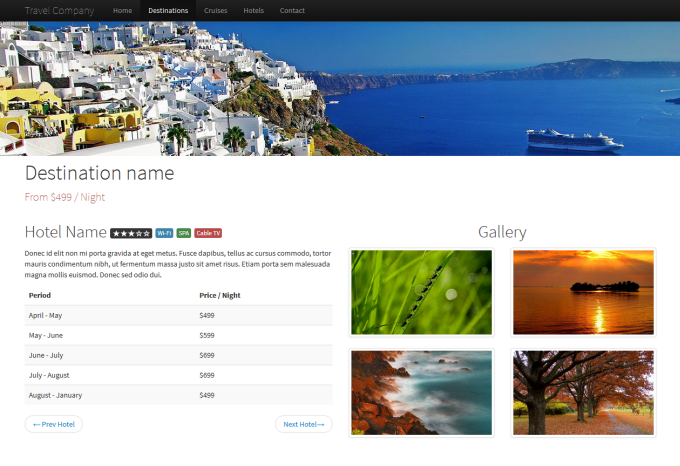Click the Wi-Fi amenity badge
Screen dimensions: 680x466
[x=164, y=233]
